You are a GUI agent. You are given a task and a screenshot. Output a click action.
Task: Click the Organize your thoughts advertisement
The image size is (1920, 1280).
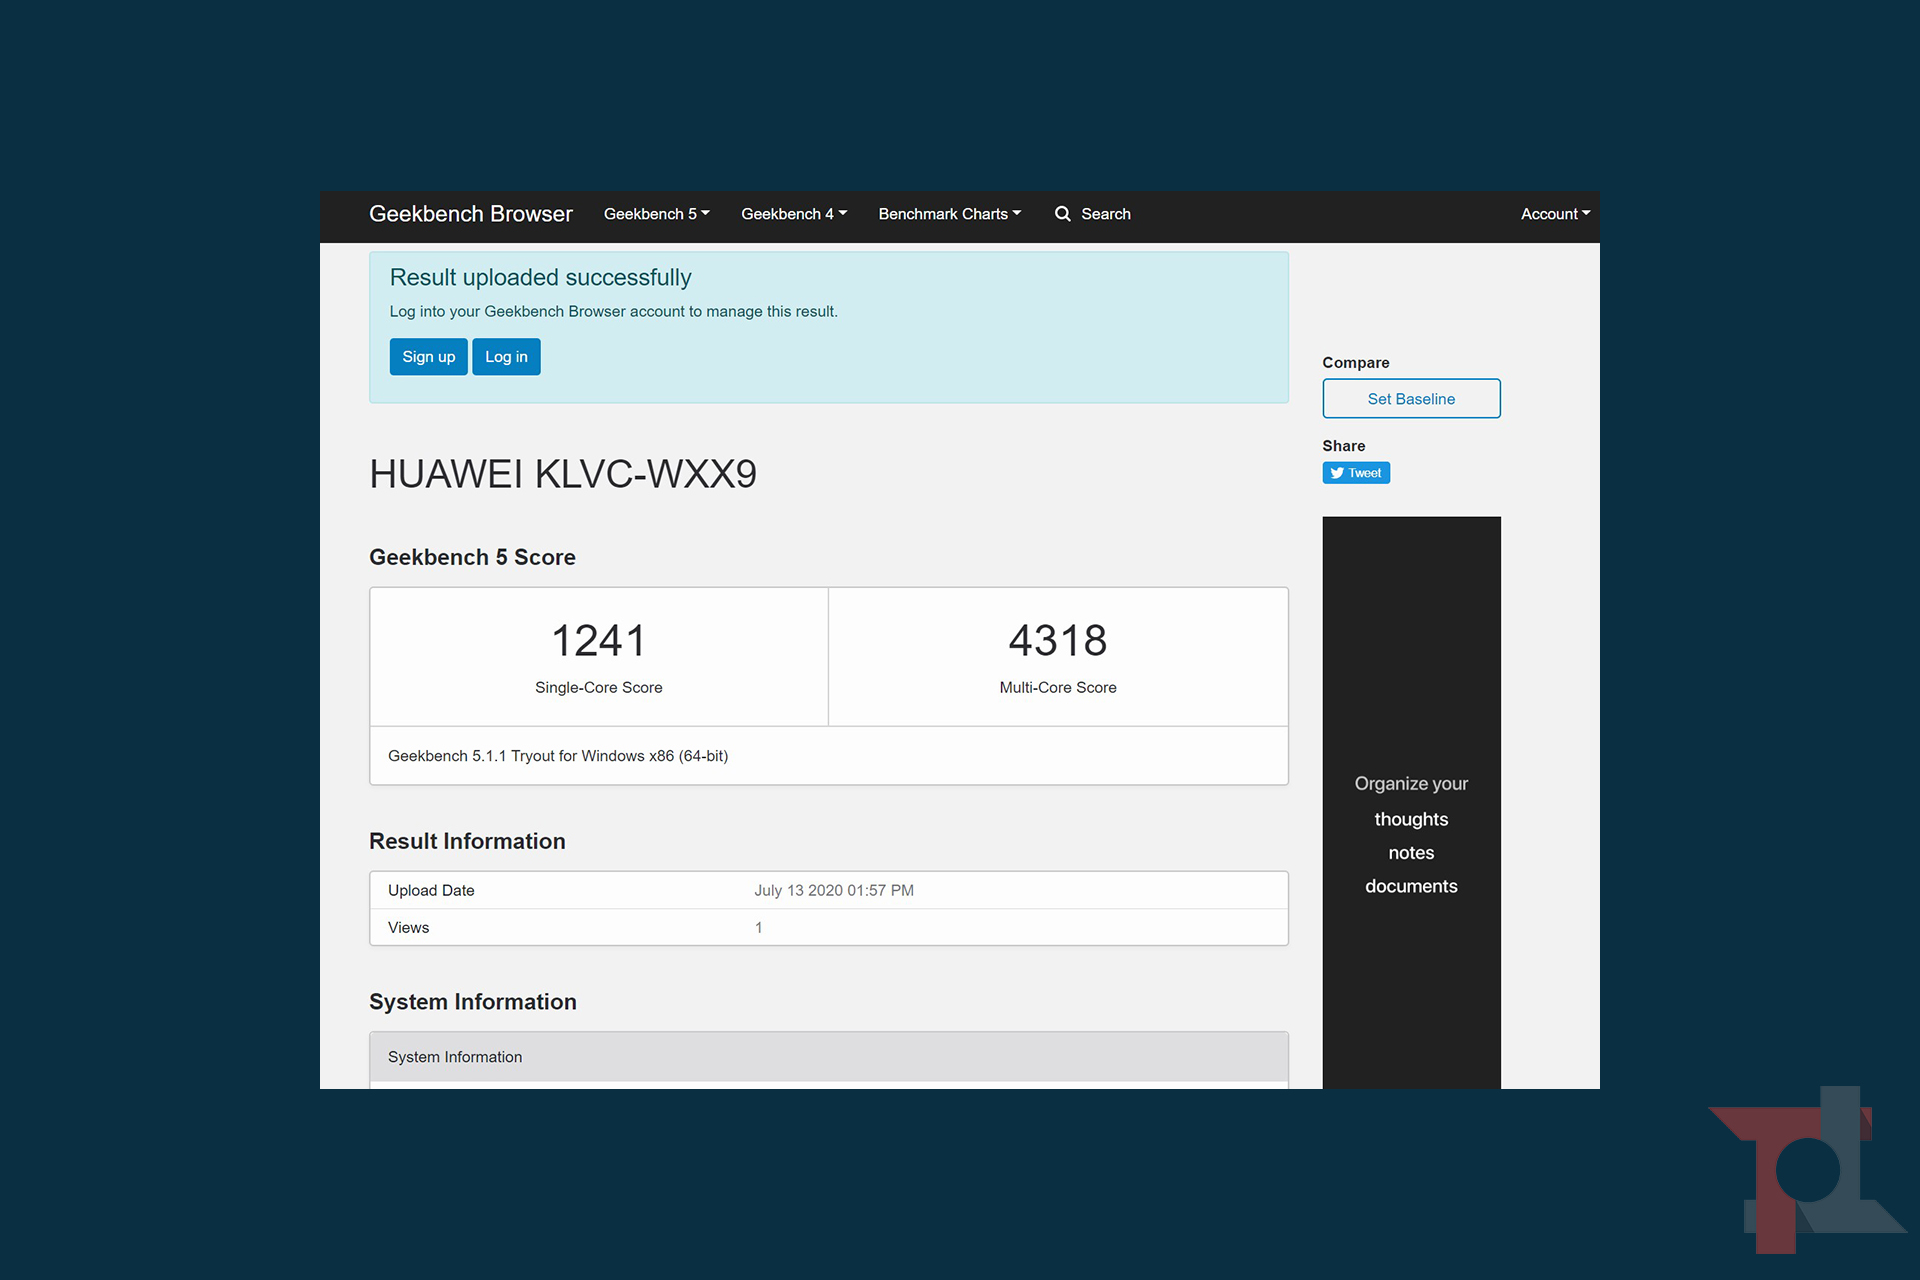pyautogui.click(x=1410, y=802)
